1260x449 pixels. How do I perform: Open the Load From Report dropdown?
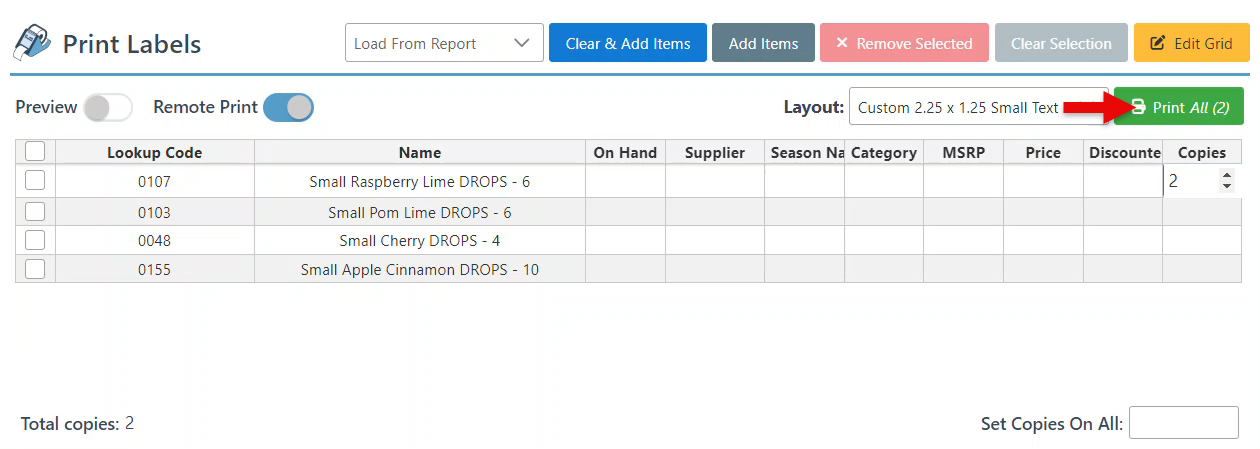coord(444,43)
